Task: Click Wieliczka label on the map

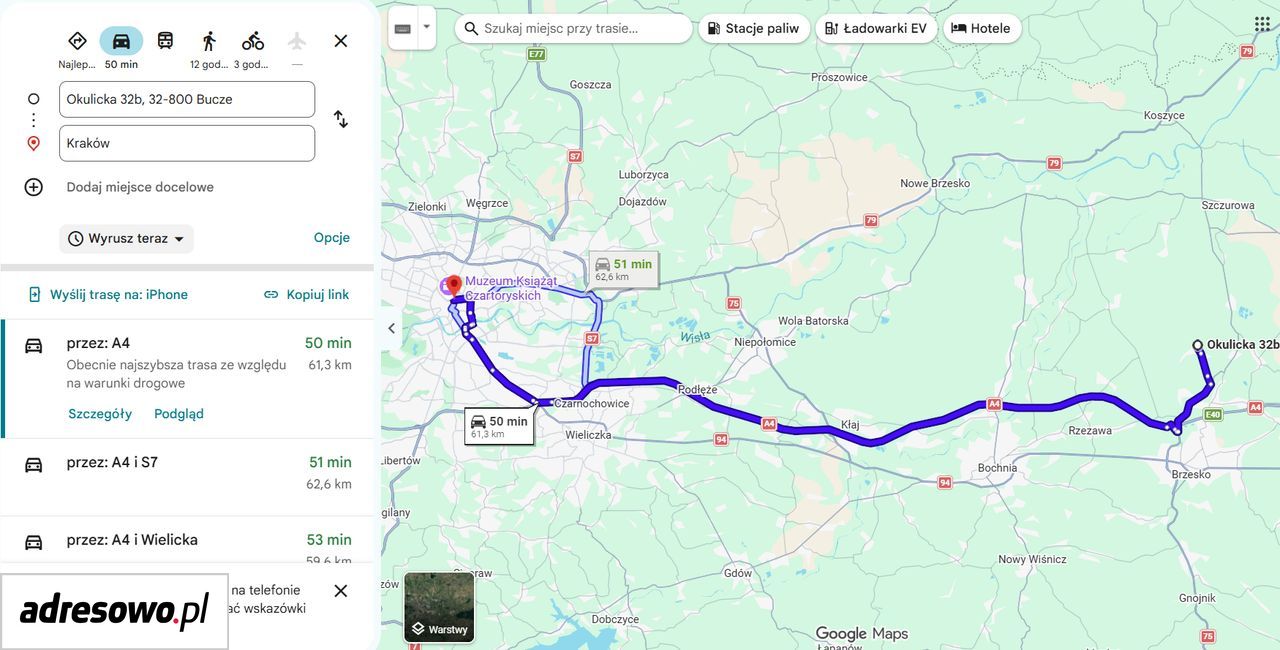Action: (x=588, y=435)
